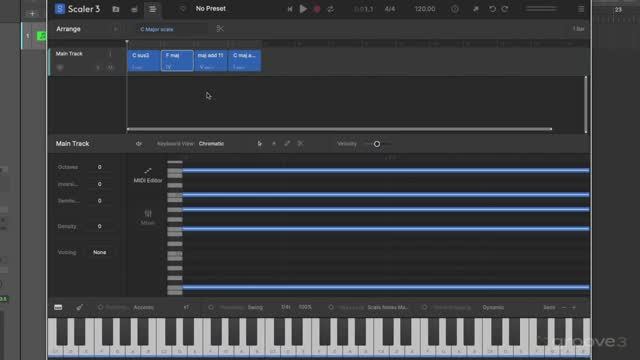This screenshot has width=640, height=360.
Task: Toggle the power button before Dynamic setting
Action: coord(424,307)
